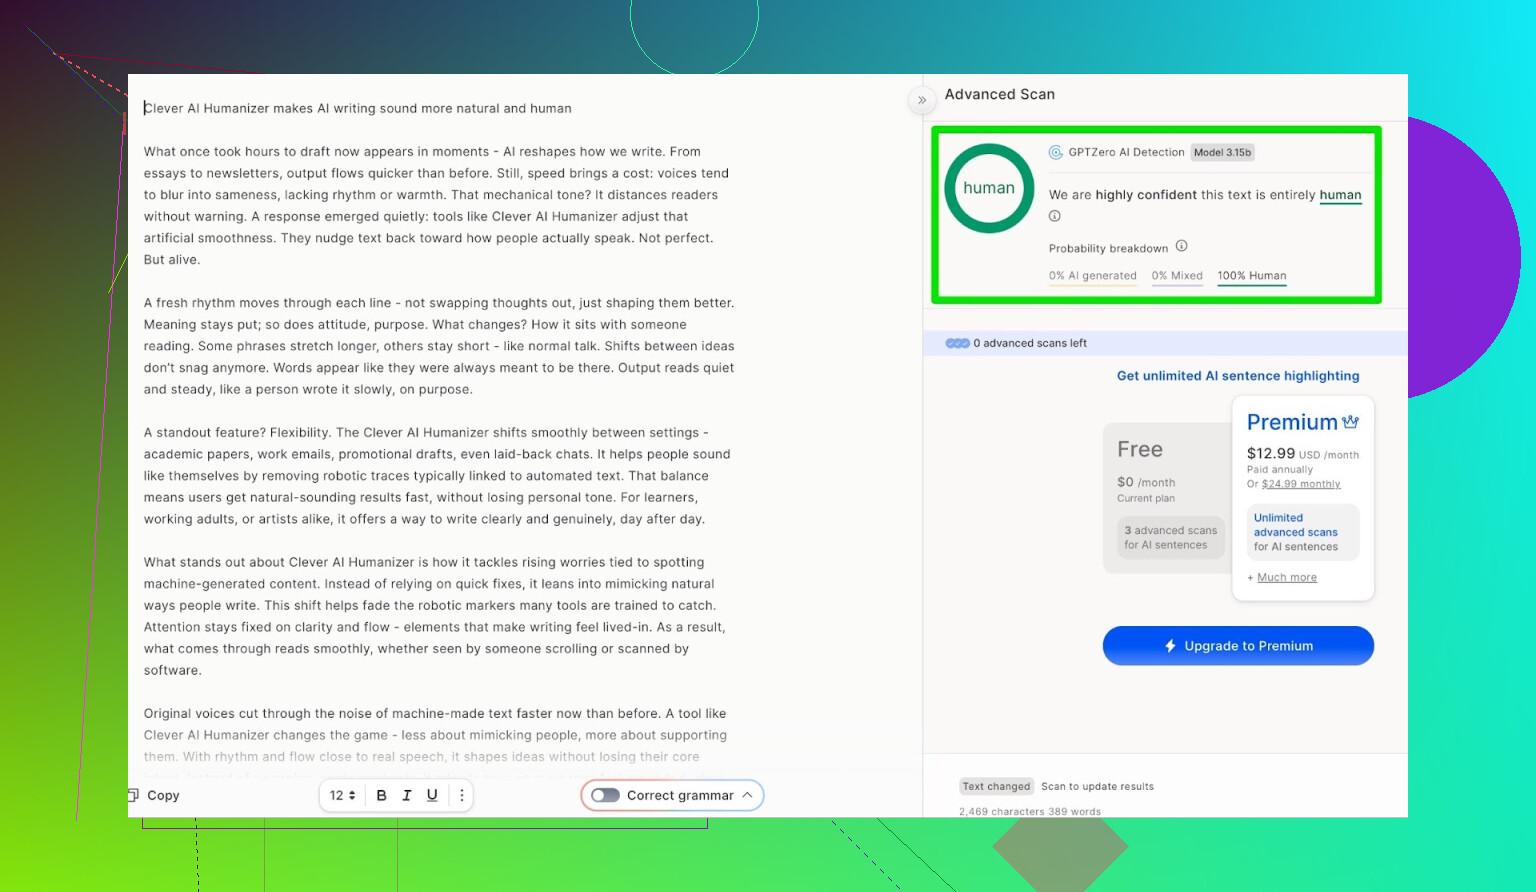Expand the Correct grammar options chevron
This screenshot has width=1536, height=892.
[747, 795]
